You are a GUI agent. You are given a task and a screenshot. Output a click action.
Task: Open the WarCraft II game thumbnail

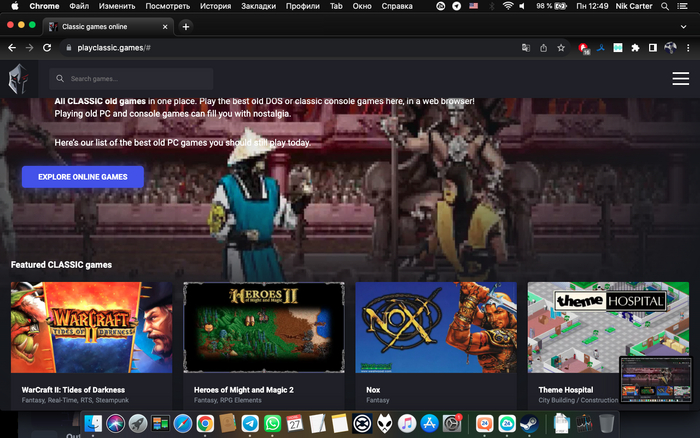coord(91,327)
